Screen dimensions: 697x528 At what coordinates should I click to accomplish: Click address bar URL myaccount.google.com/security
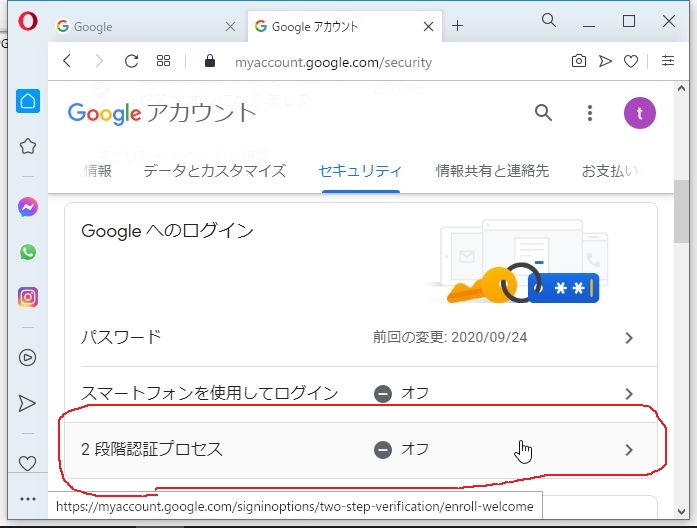[333, 62]
